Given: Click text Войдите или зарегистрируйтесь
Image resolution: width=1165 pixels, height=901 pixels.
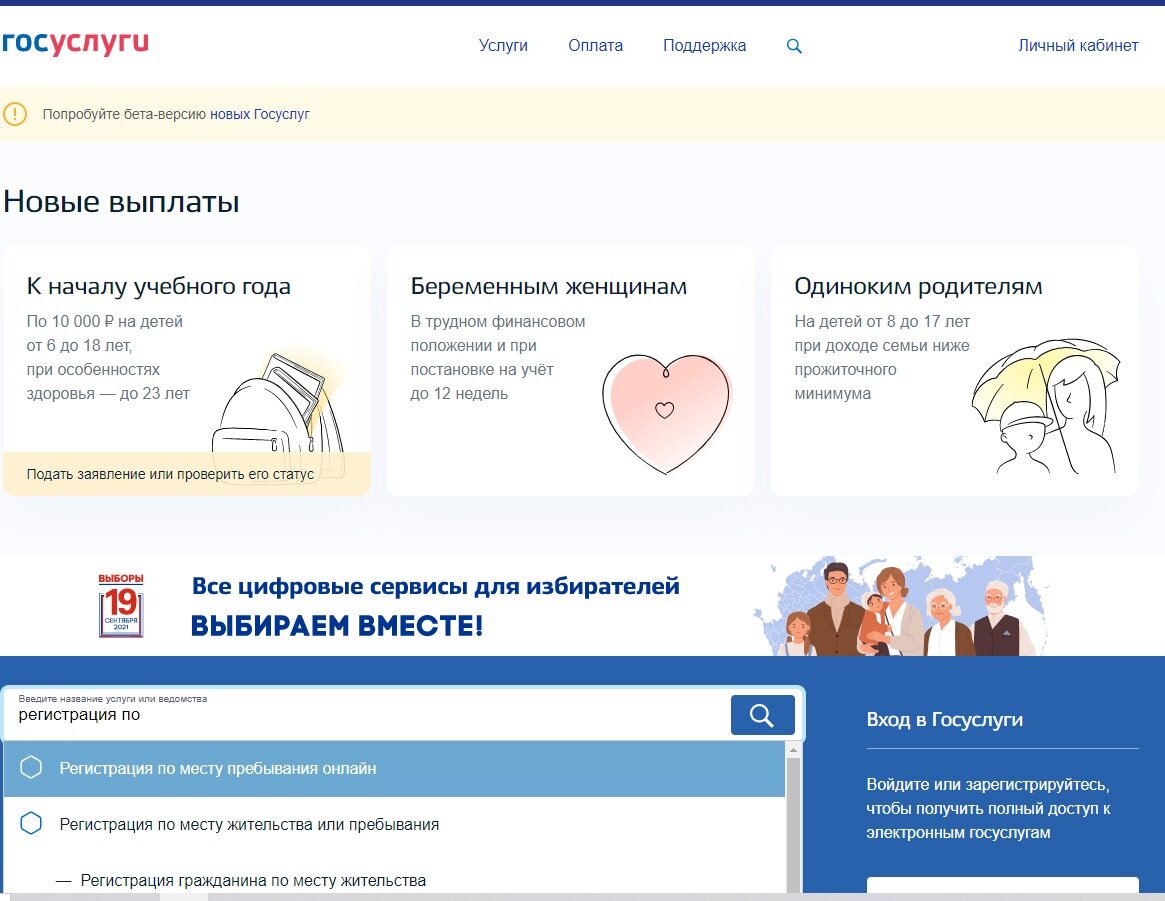Looking at the screenshot, I should 987,784.
